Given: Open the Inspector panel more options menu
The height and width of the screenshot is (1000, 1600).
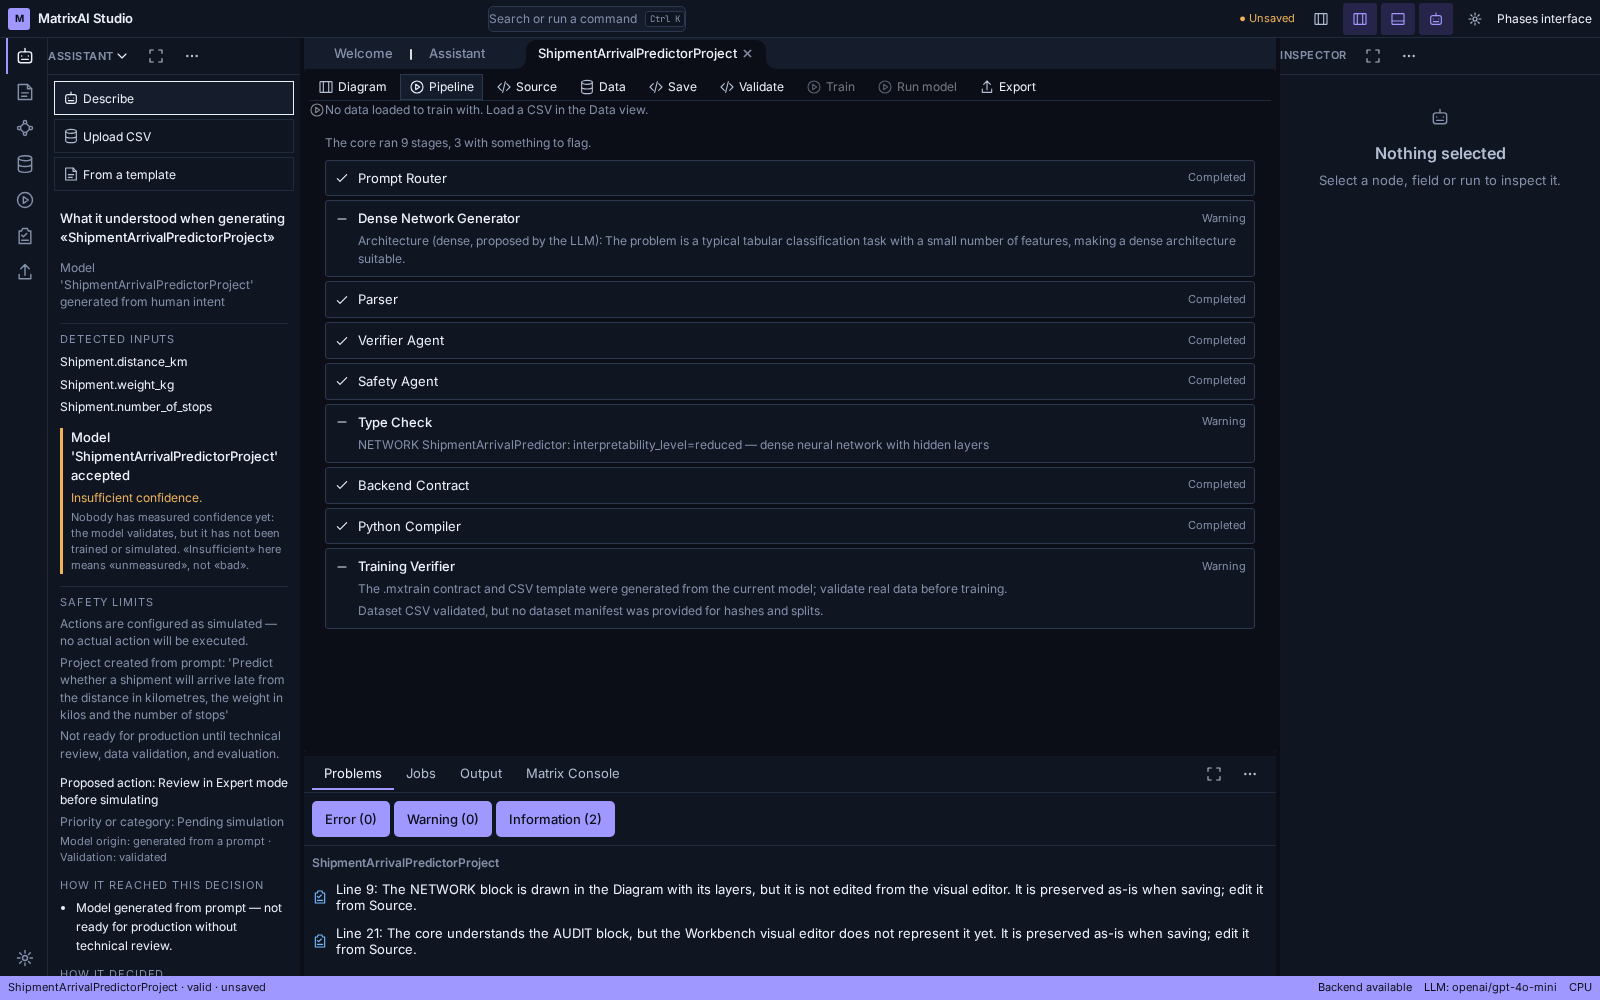Looking at the screenshot, I should pos(1409,56).
